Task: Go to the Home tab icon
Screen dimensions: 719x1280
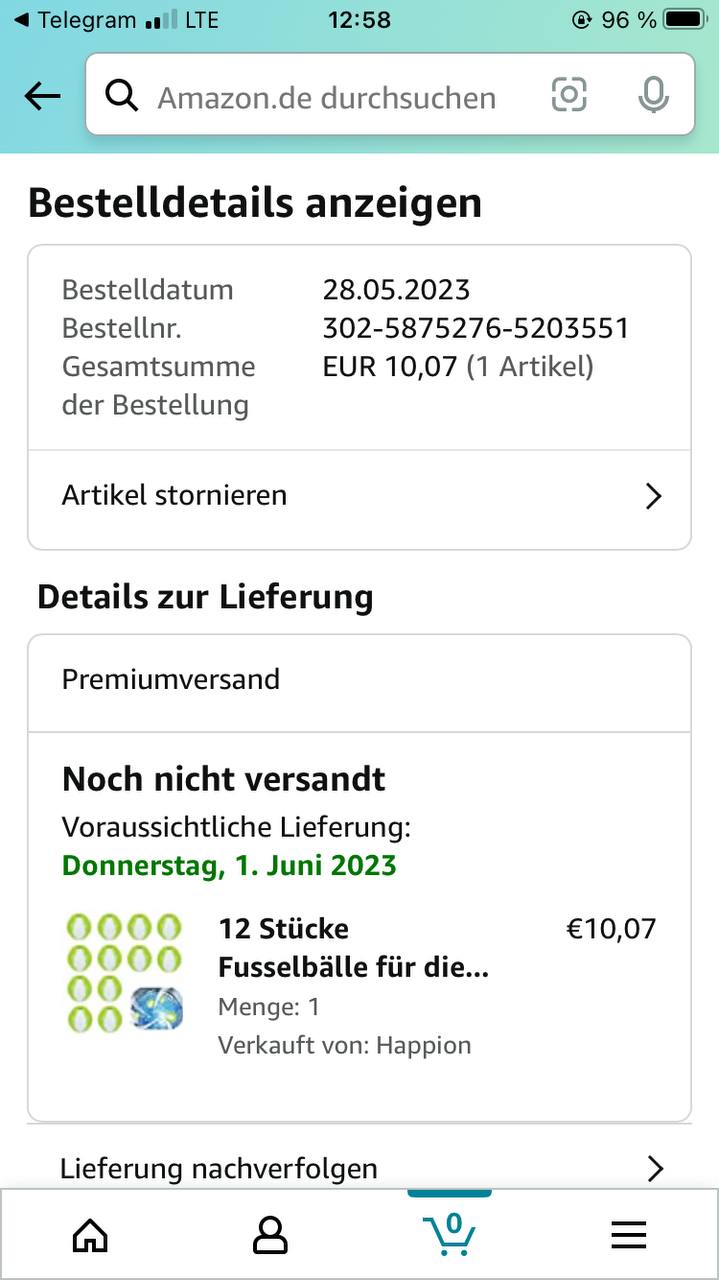Action: coord(90,1236)
